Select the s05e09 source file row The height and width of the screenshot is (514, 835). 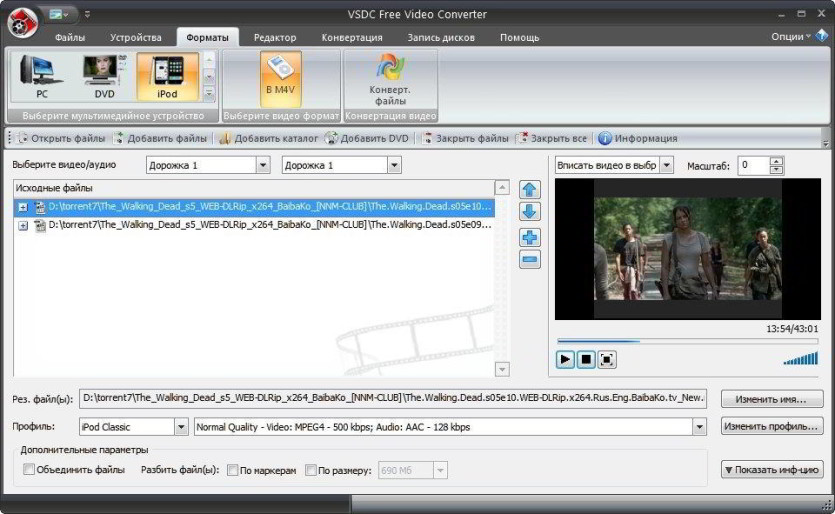(x=254, y=225)
